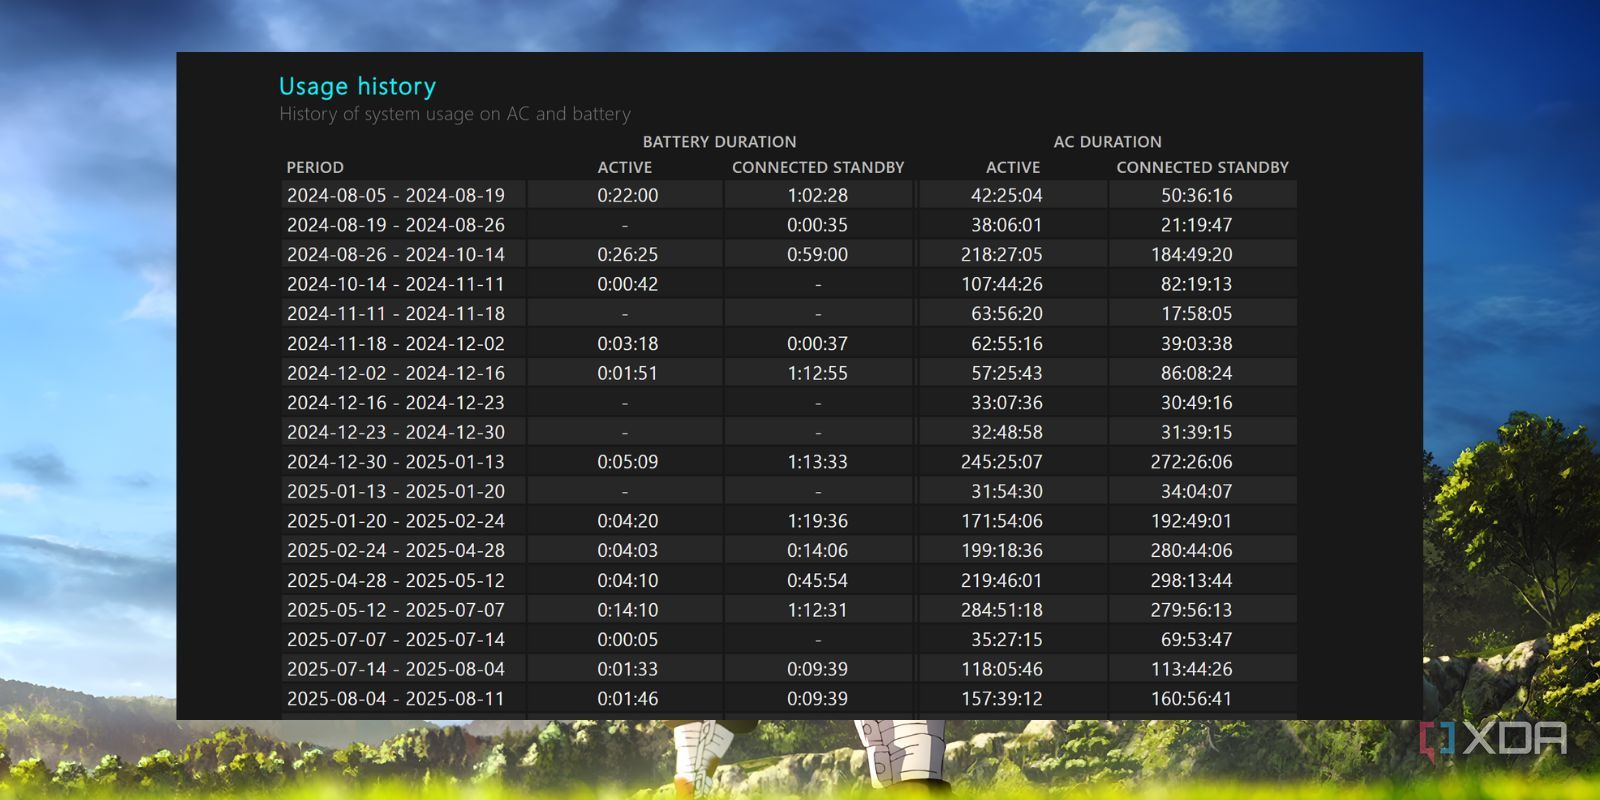The image size is (1600, 800).
Task: Select period 2025-08-04 - 2025-08-11
Action: coord(396,698)
